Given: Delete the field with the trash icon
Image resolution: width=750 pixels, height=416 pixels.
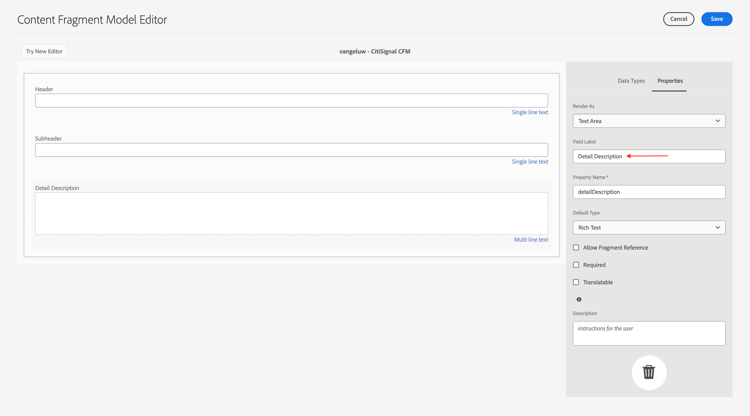Looking at the screenshot, I should [x=649, y=372].
